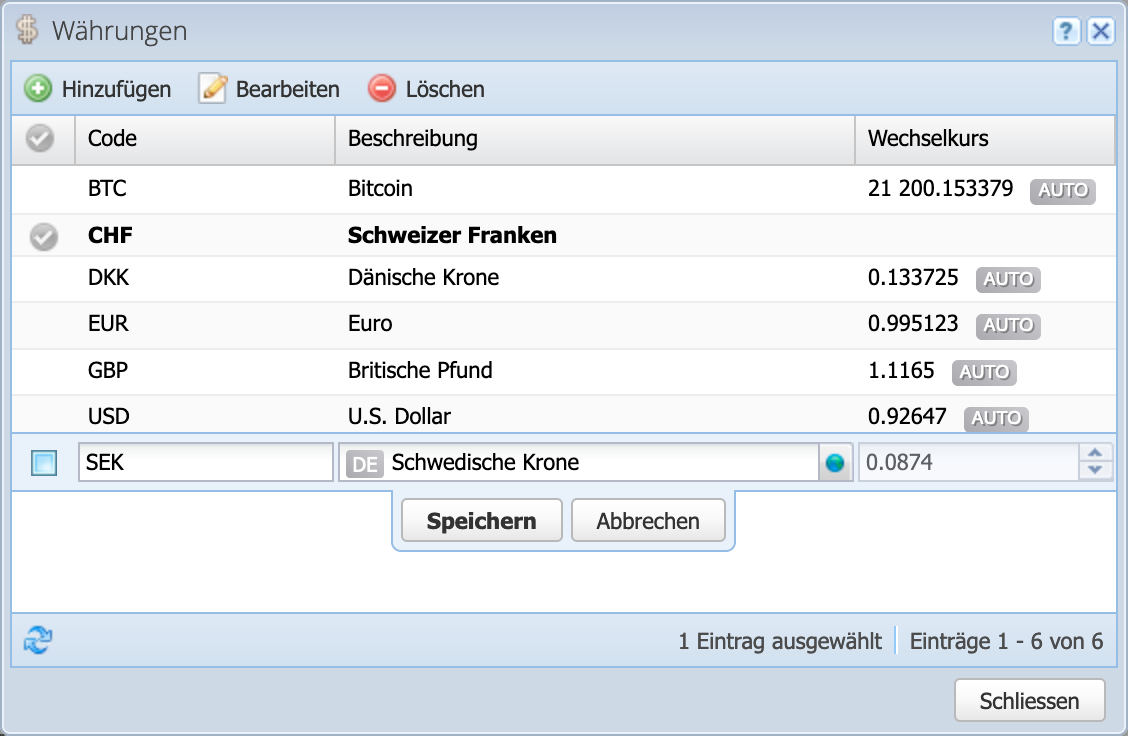Click the blue globe icon next to description
This screenshot has height=736, width=1128.
point(835,462)
